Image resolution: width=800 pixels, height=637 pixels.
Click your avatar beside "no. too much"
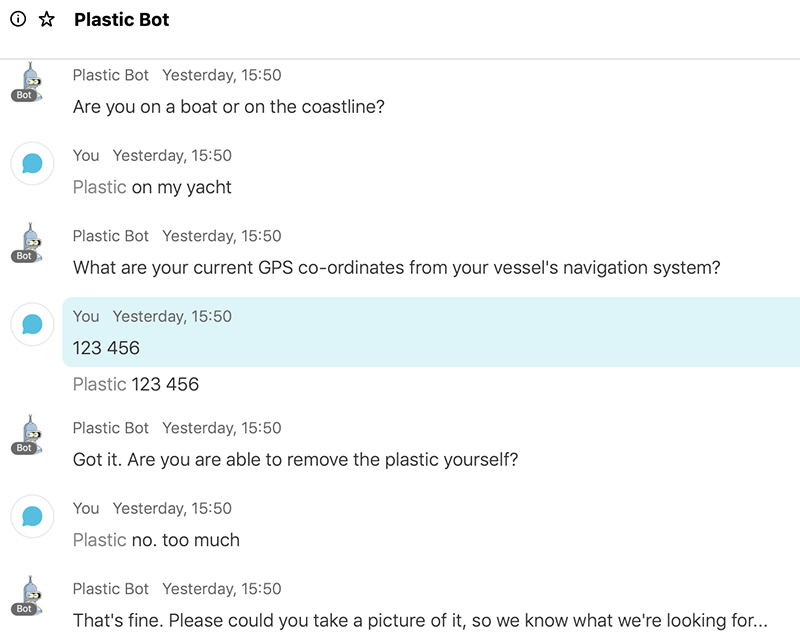(32, 516)
